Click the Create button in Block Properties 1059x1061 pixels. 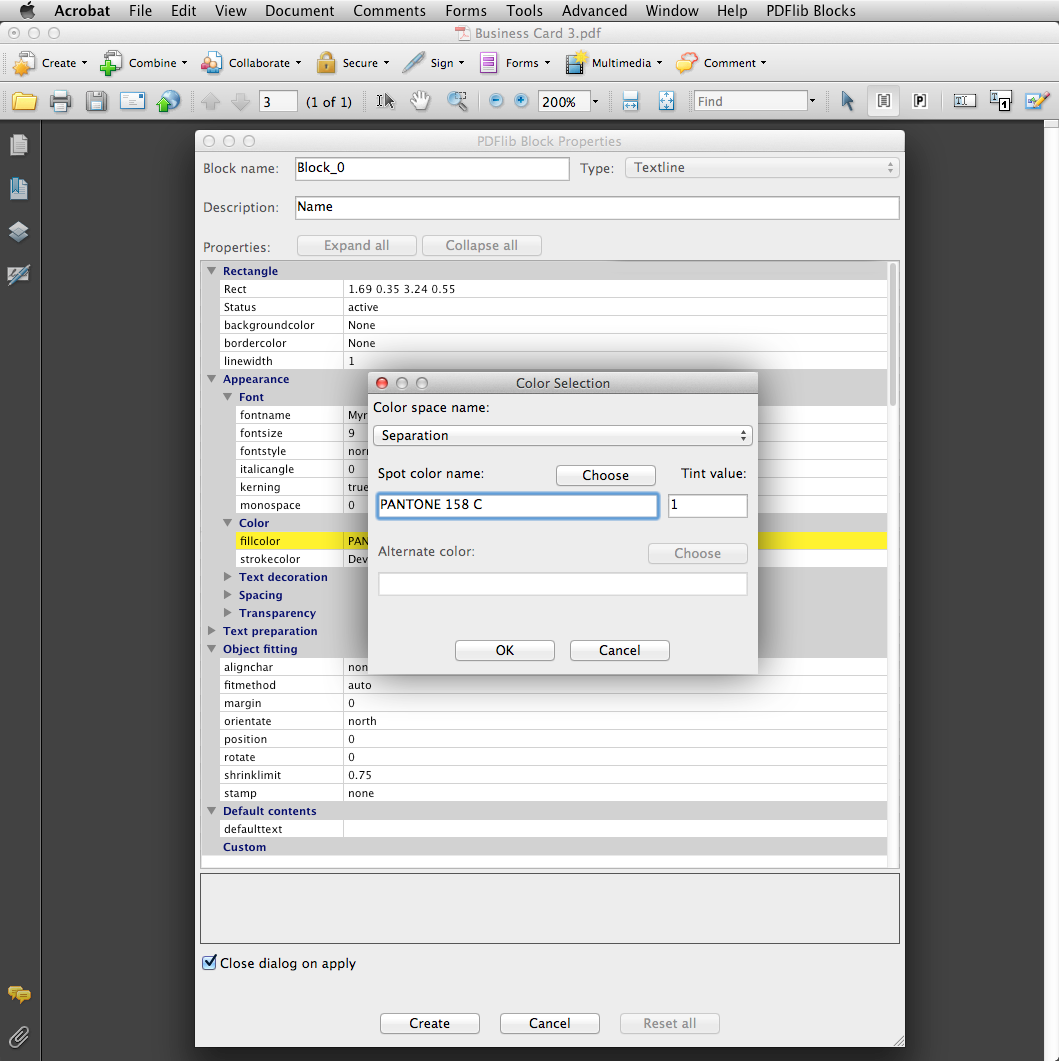pos(430,1023)
